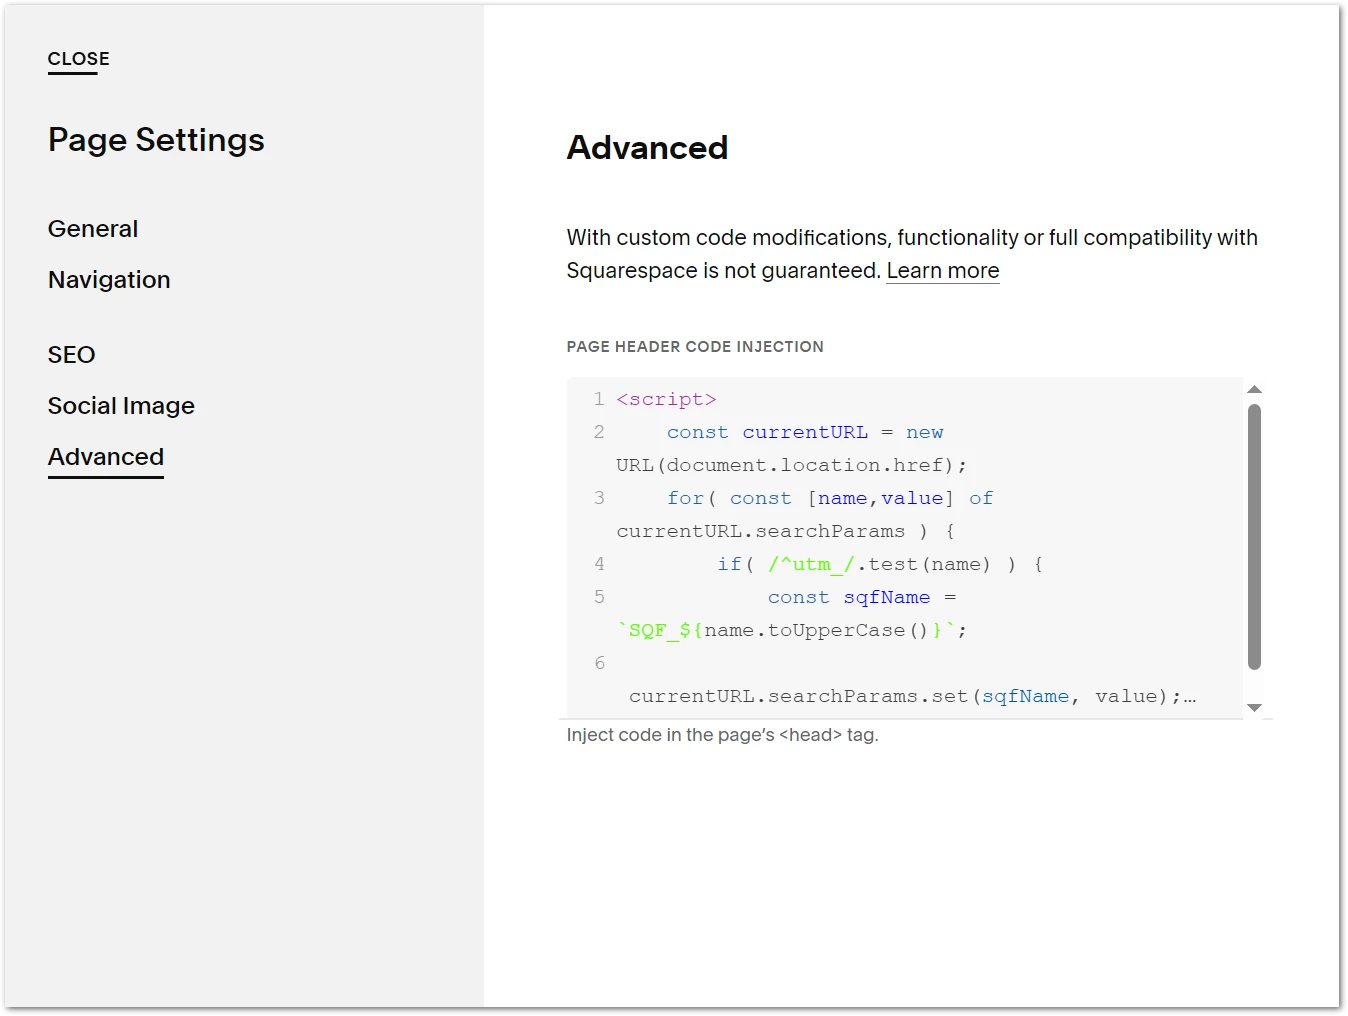Open the General settings section
This screenshot has height=1016, width=1348.
[93, 229]
